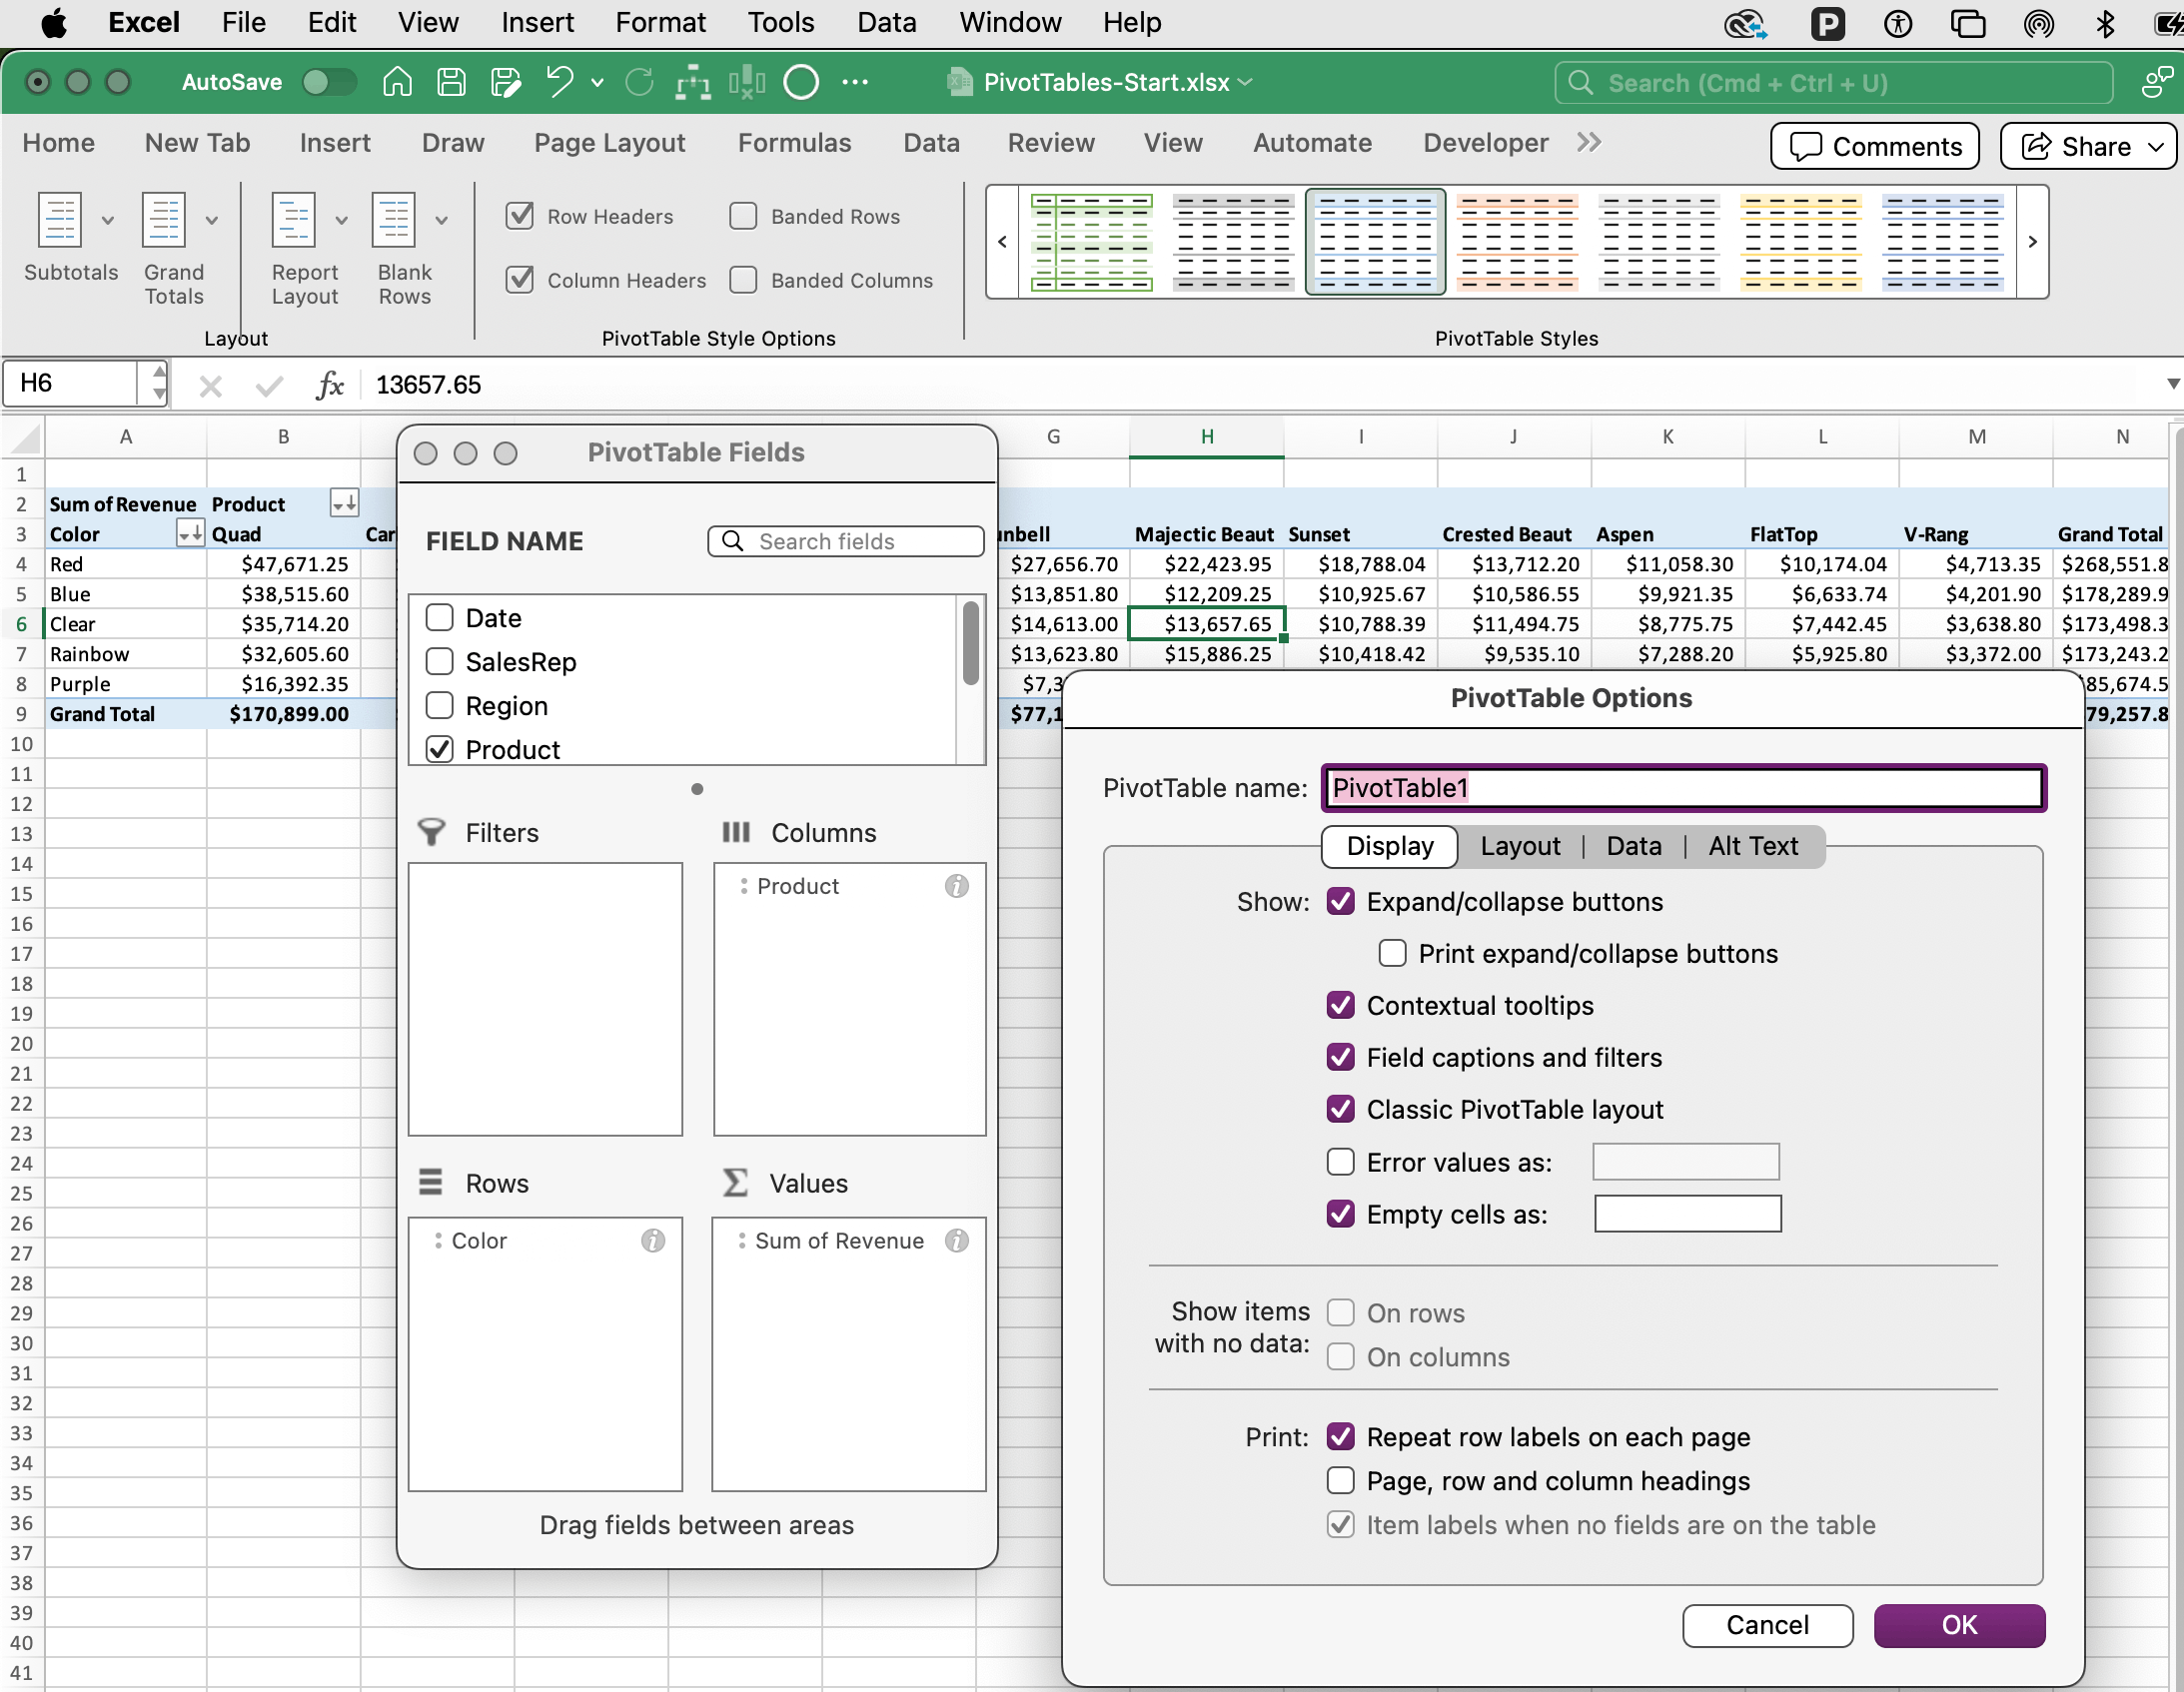Uncheck Classic PivotTable layout
This screenshot has height=1692, width=2184.
click(1341, 1109)
